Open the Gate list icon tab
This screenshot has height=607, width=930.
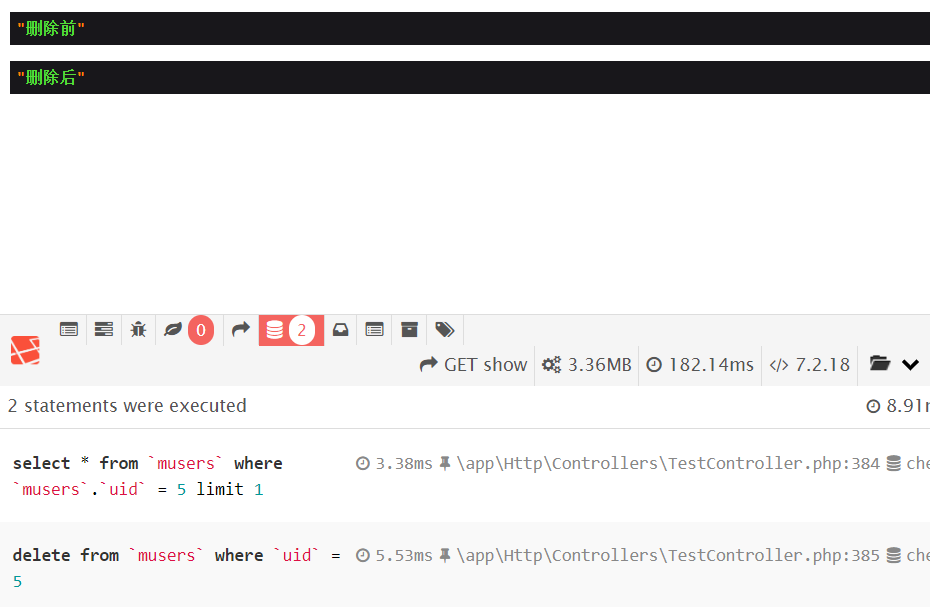pyautogui.click(x=374, y=329)
